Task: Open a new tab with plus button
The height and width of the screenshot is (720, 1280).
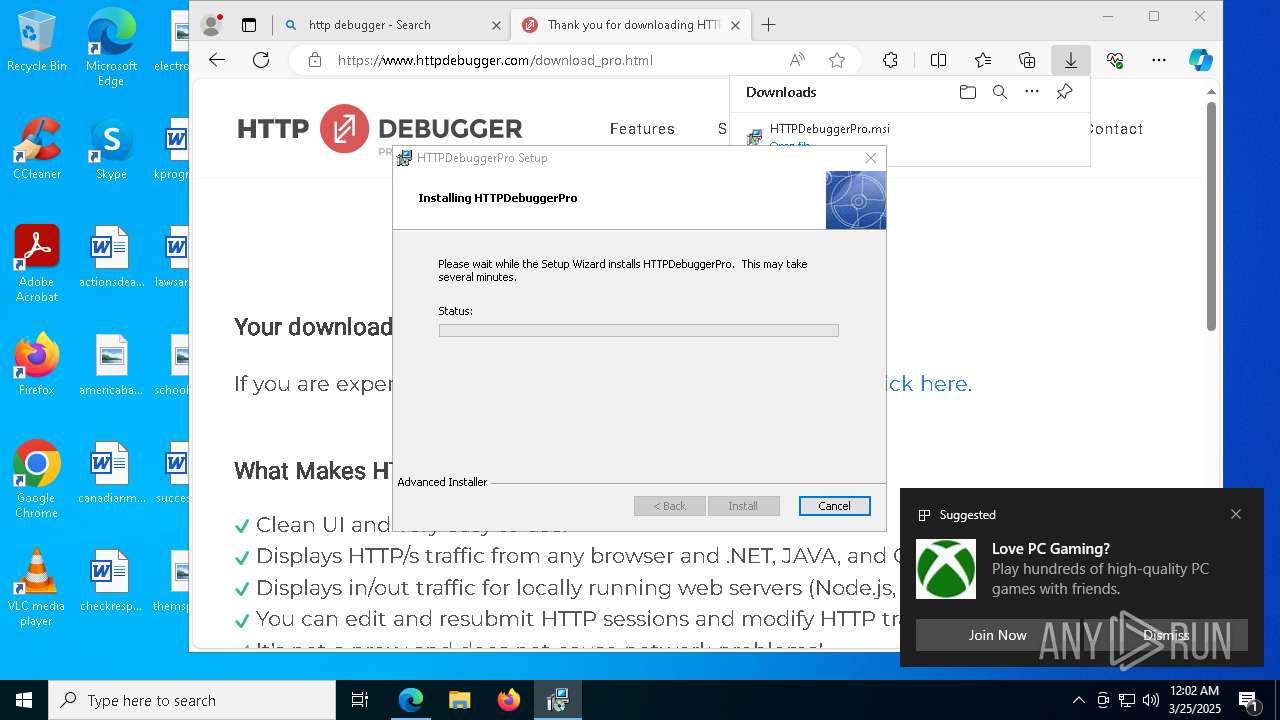Action: (768, 25)
